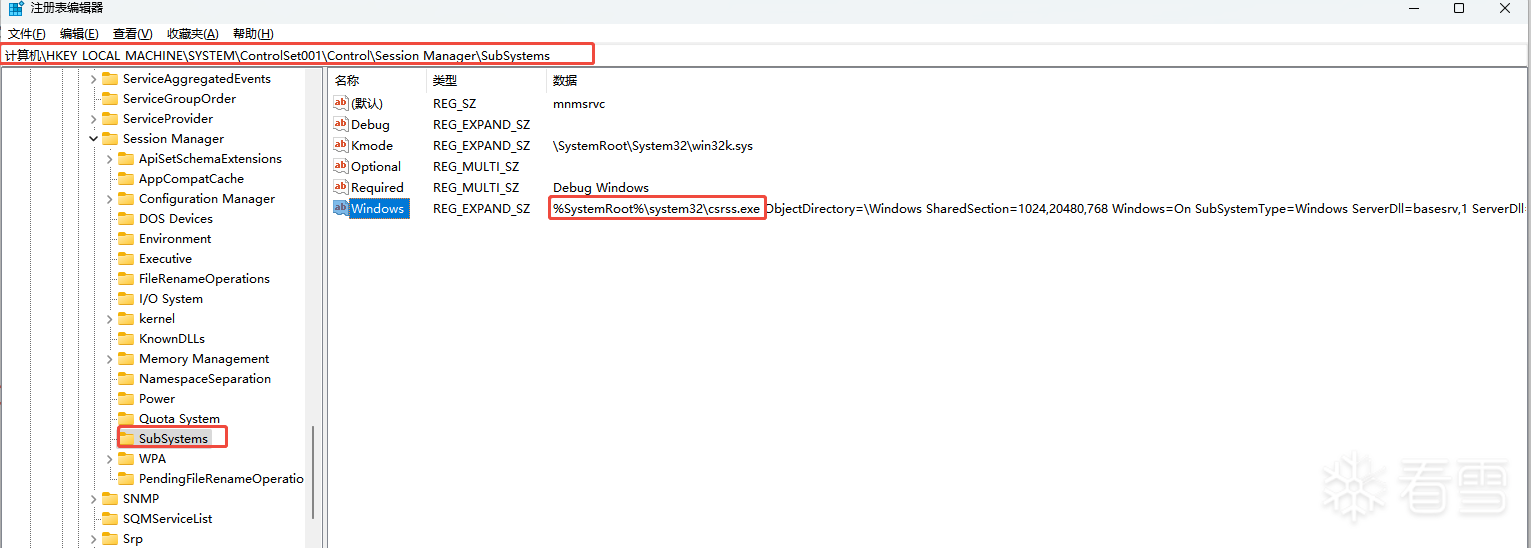
Task: Select the DOS Devices folder icon
Action: [126, 219]
